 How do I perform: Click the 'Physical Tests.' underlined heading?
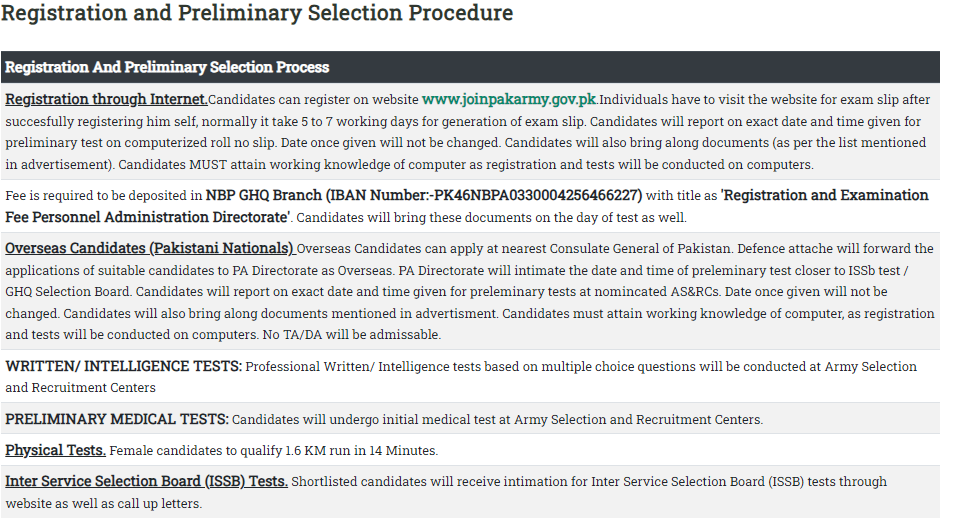[55, 451]
